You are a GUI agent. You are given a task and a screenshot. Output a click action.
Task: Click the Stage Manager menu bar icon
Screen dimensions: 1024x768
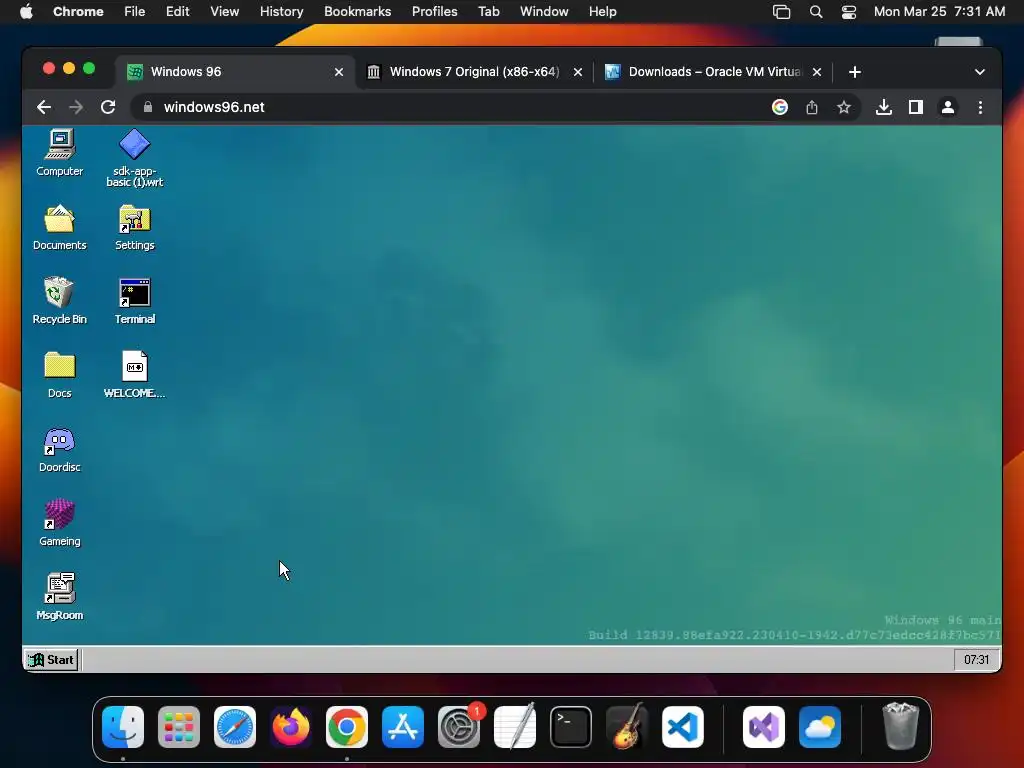point(781,11)
